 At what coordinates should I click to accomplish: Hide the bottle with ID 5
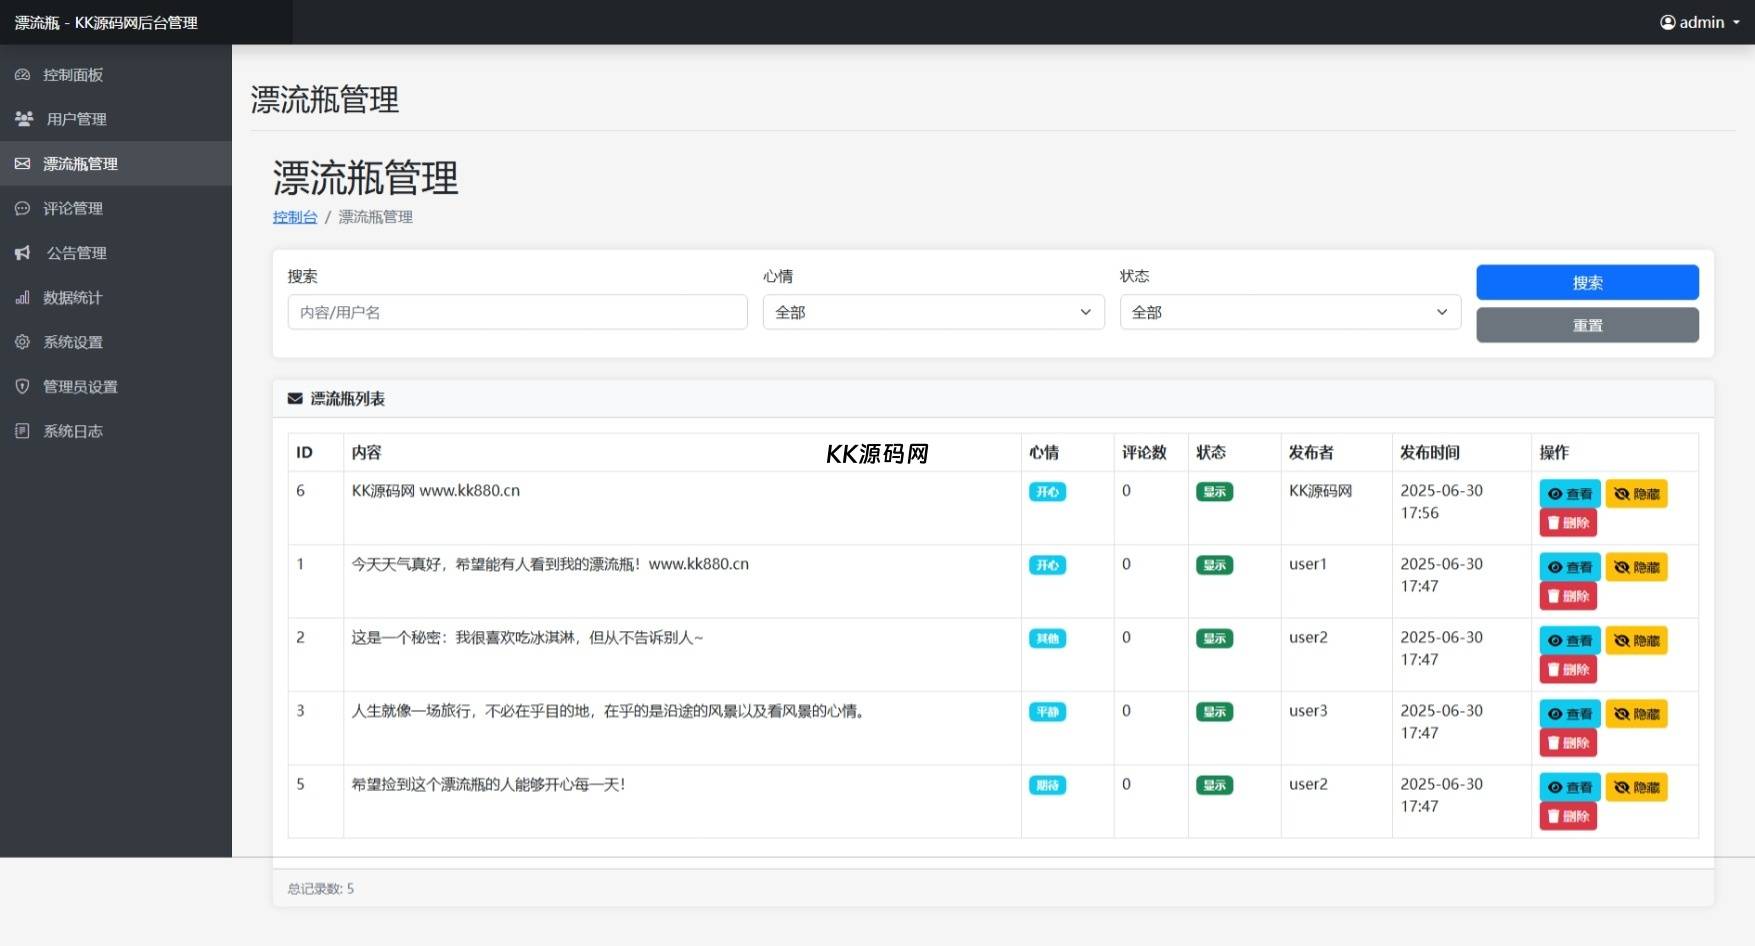tap(1636, 787)
